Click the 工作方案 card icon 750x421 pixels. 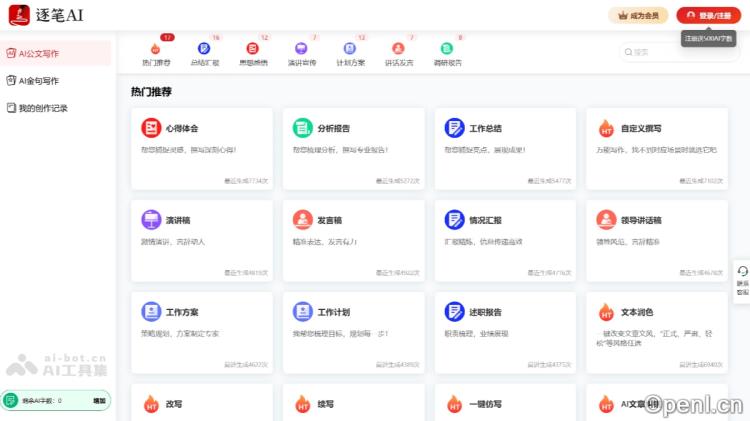(151, 311)
